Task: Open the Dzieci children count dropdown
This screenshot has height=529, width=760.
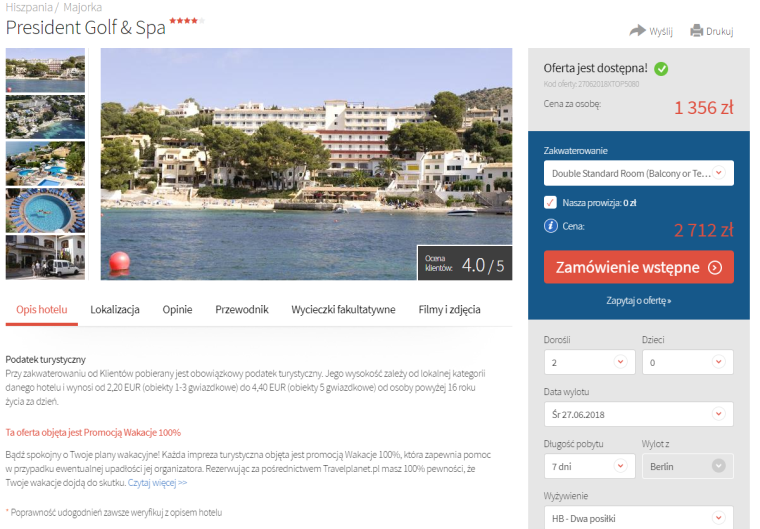Action: tap(688, 362)
